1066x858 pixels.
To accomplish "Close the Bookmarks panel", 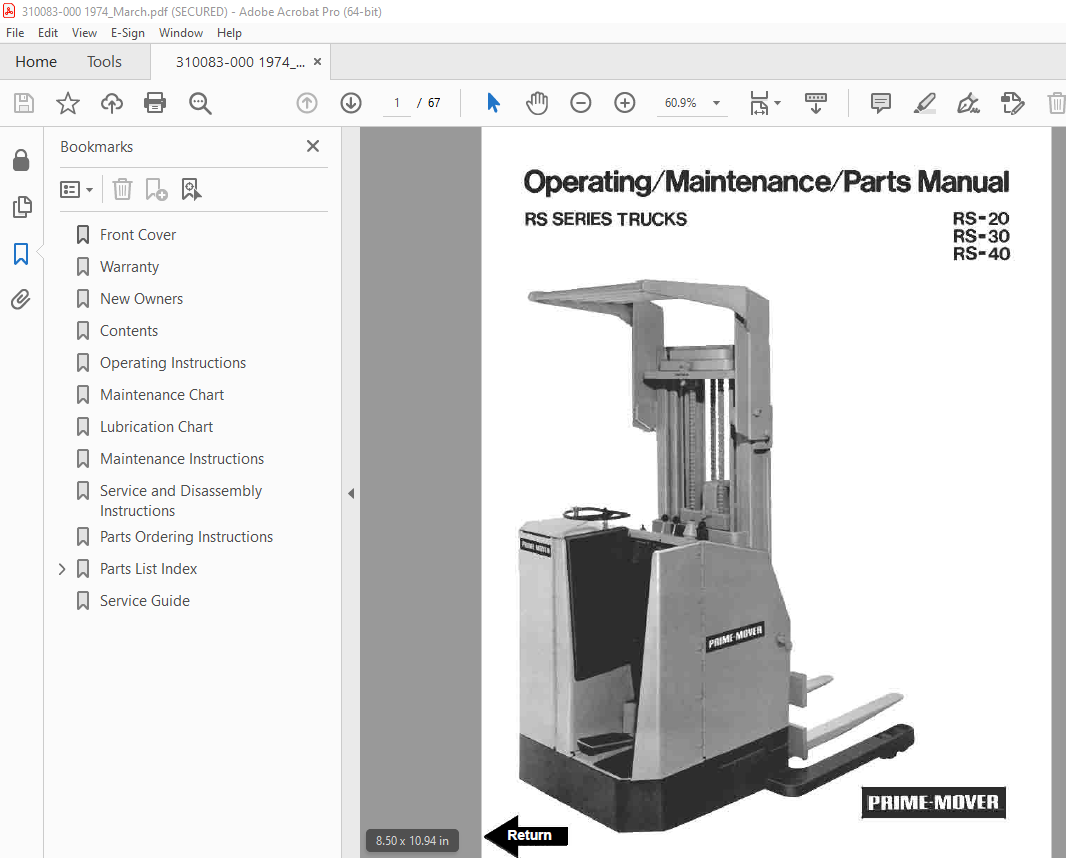I will [313, 146].
